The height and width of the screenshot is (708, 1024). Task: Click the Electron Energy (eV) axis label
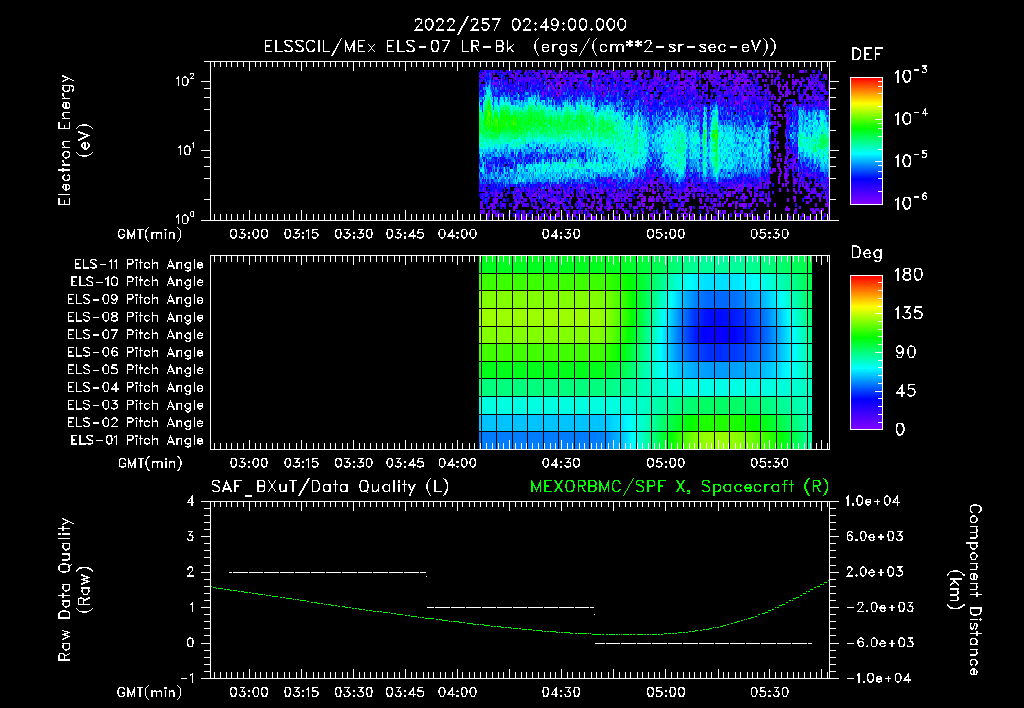pos(74,140)
